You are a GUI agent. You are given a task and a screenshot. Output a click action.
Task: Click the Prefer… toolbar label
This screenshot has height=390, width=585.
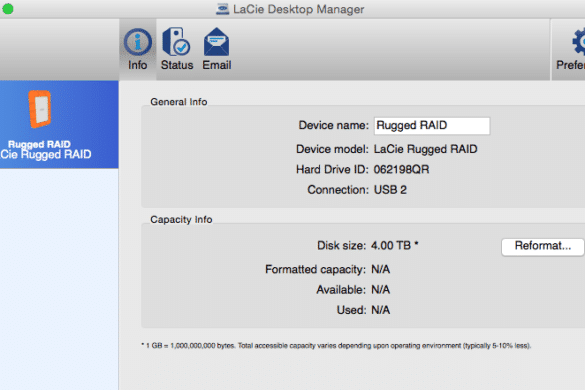[570, 65]
